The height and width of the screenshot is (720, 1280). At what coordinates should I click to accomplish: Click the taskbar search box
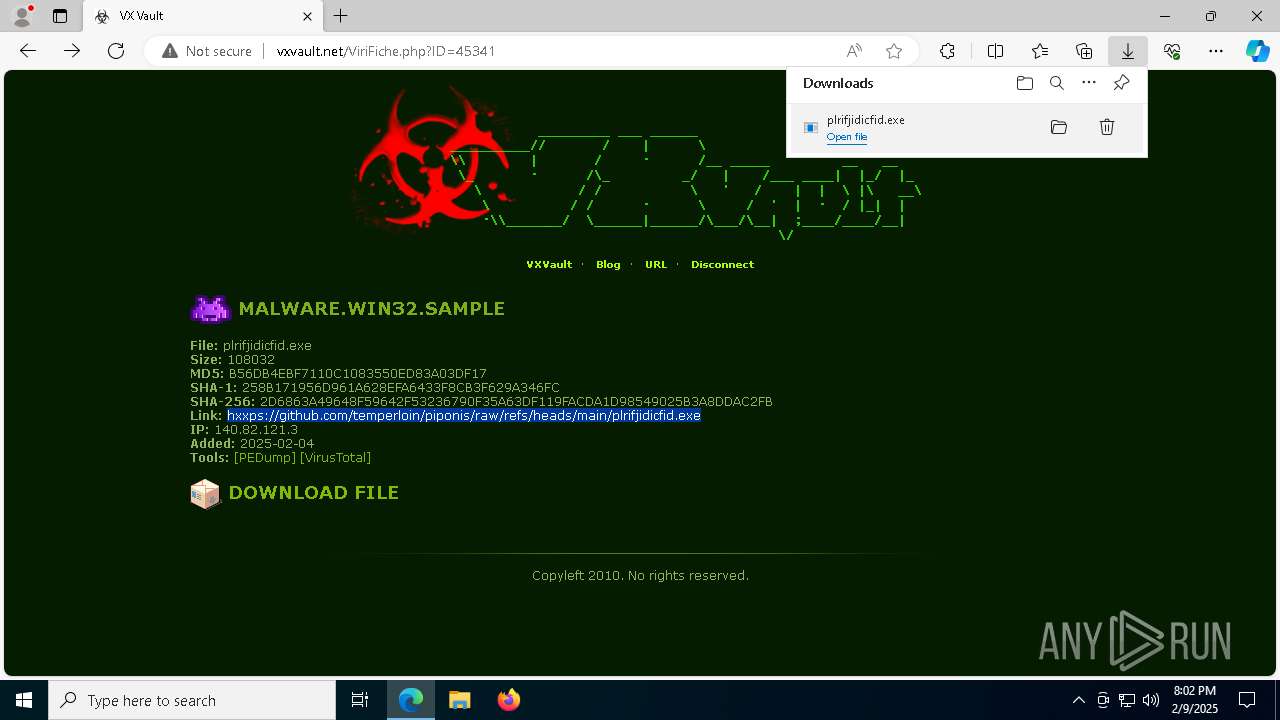pyautogui.click(x=192, y=700)
